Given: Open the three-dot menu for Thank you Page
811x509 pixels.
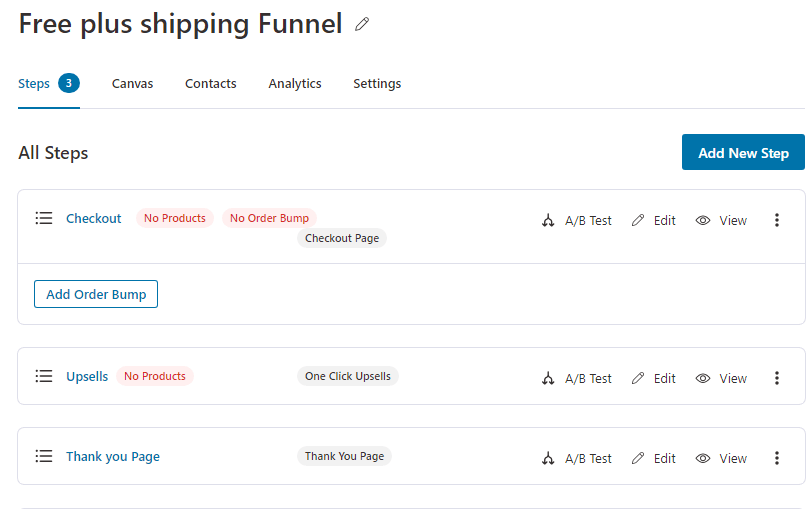Looking at the screenshot, I should pos(777,458).
